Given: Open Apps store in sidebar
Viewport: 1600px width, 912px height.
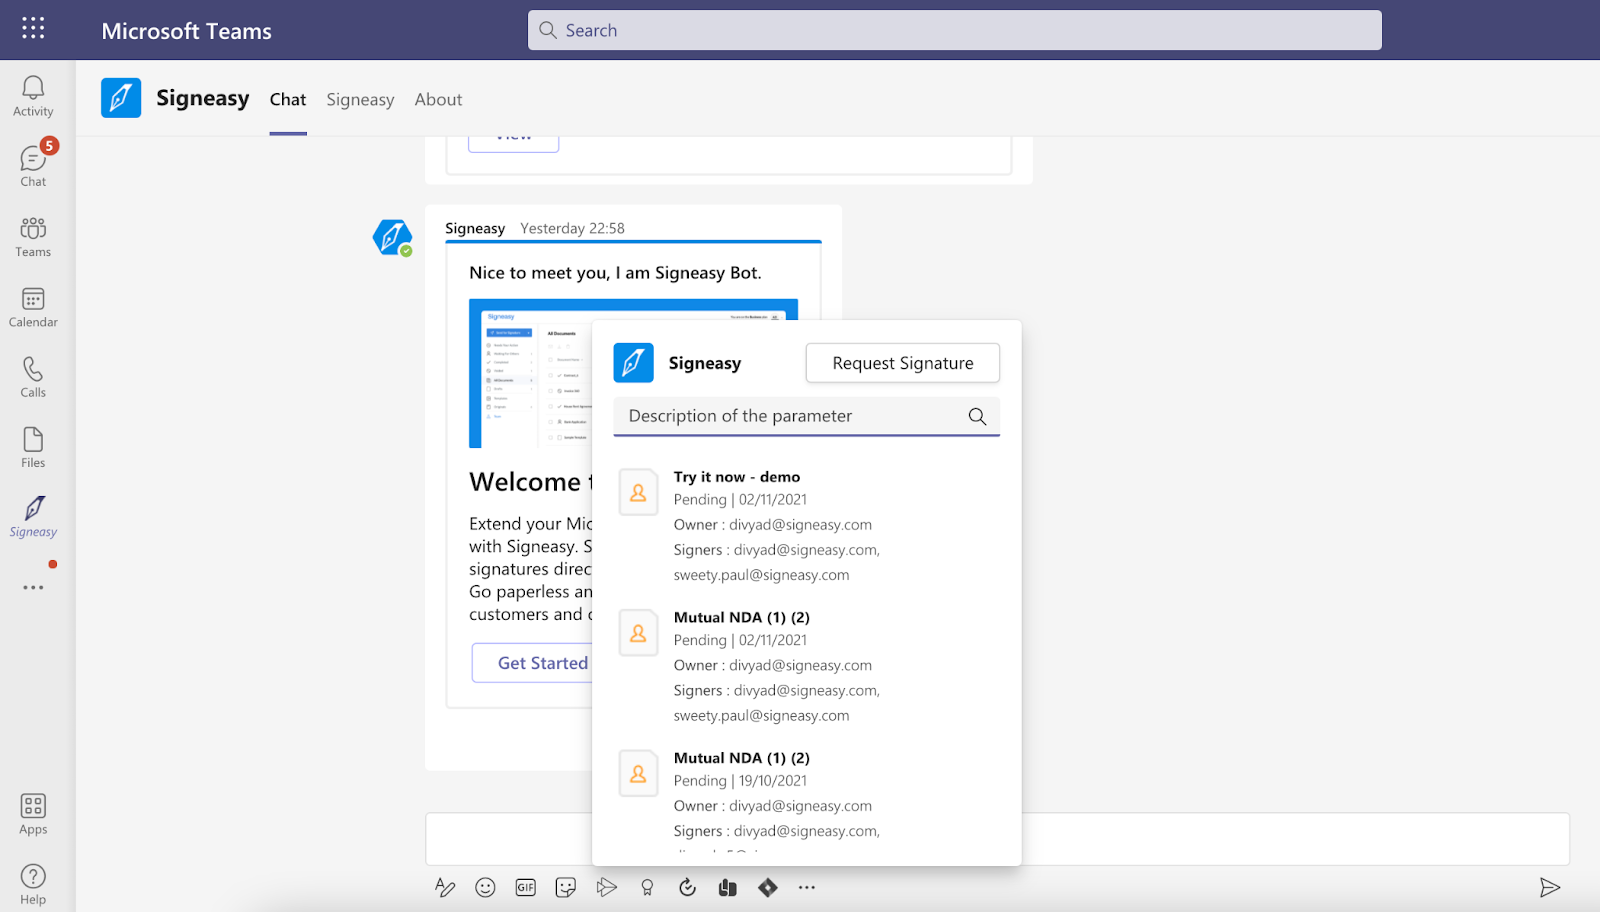Looking at the screenshot, I should pyautogui.click(x=33, y=814).
